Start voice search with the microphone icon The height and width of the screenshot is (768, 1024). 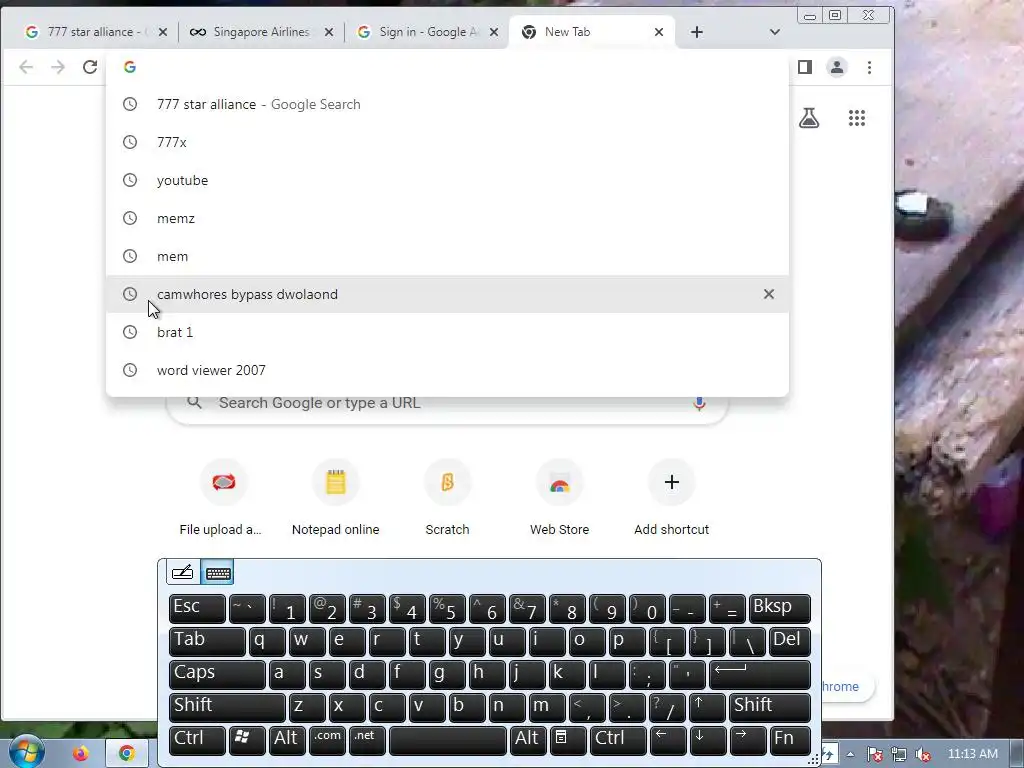click(x=699, y=404)
